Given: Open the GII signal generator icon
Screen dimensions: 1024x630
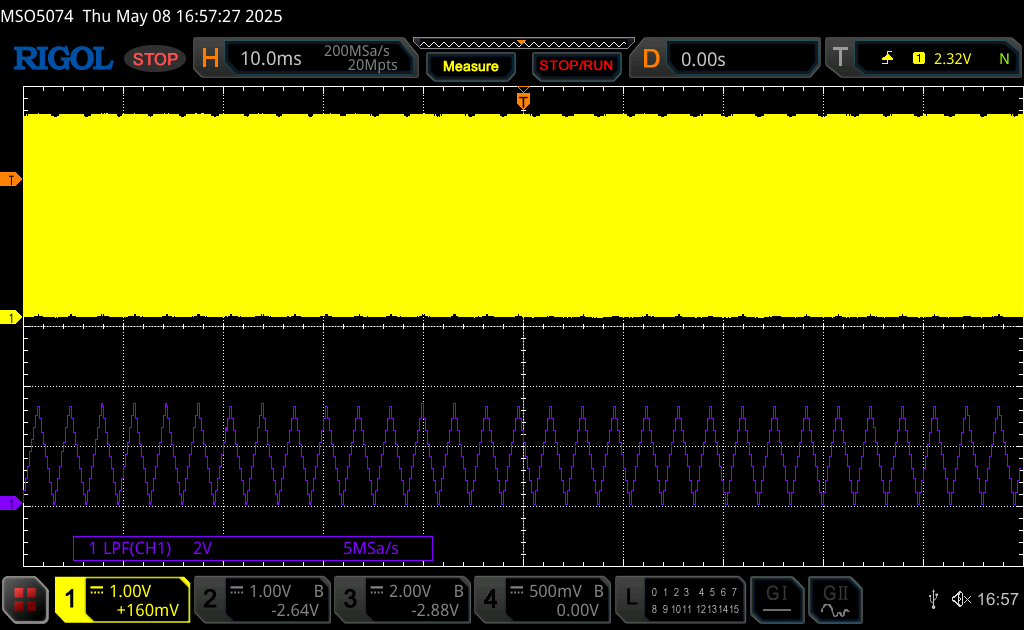Looking at the screenshot, I should (x=834, y=599).
